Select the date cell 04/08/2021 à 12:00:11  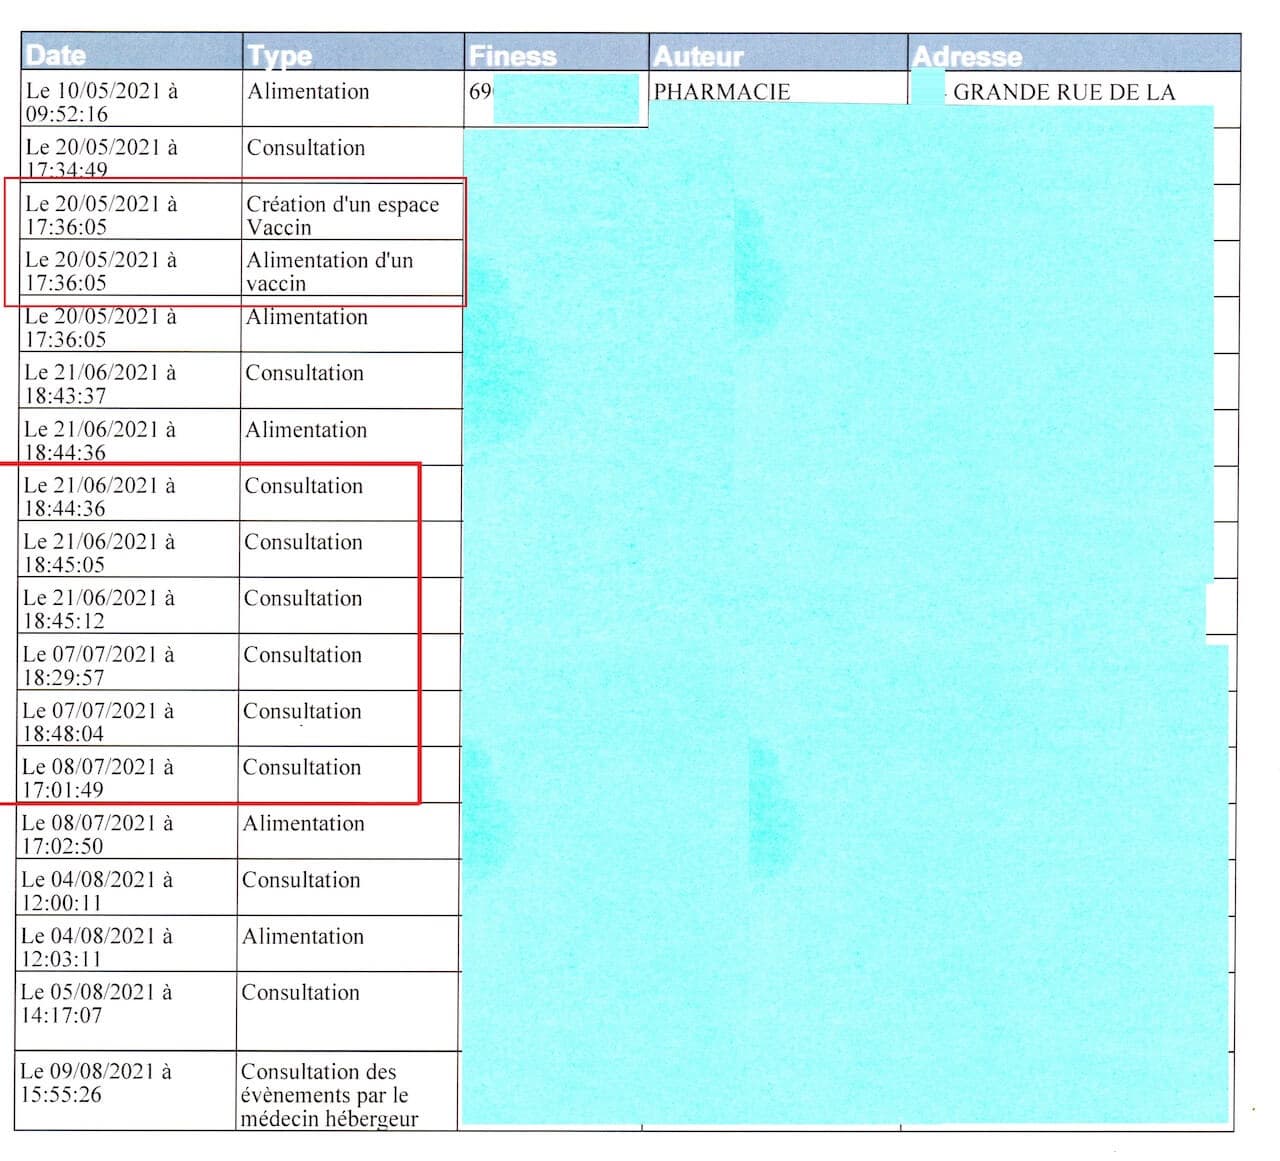tap(97, 891)
